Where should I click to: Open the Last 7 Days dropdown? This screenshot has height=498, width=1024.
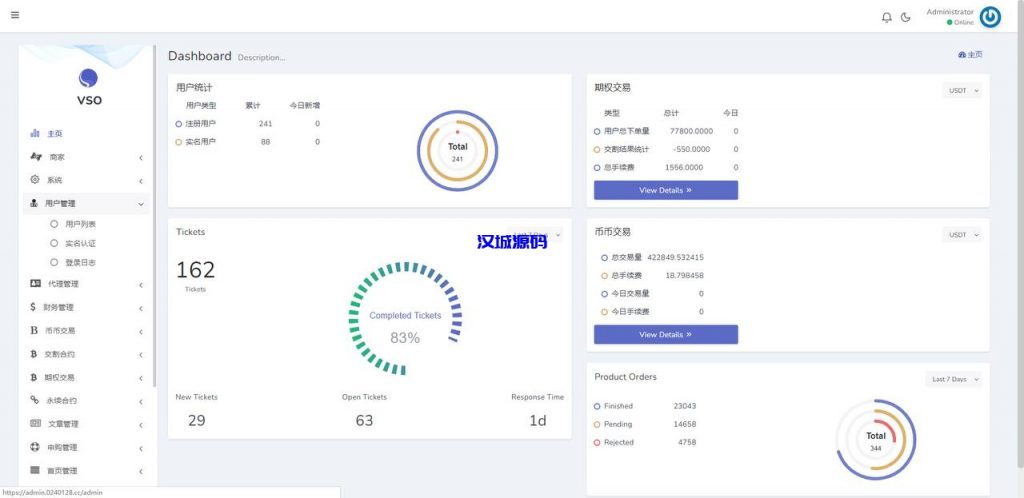[953, 379]
